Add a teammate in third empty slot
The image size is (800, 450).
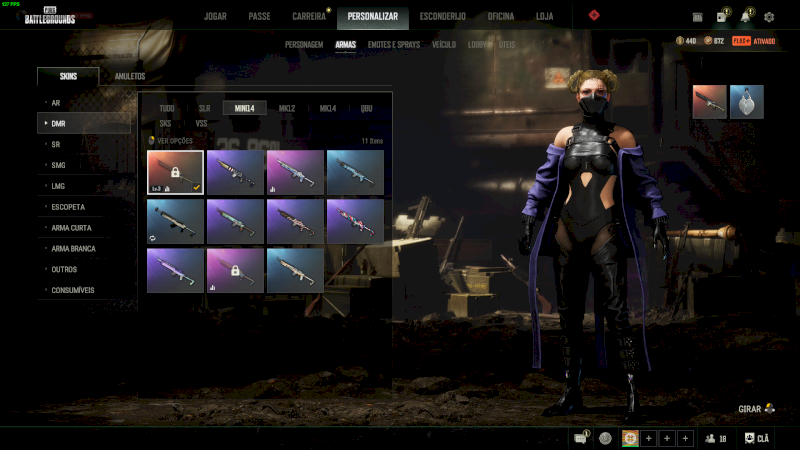(685, 438)
